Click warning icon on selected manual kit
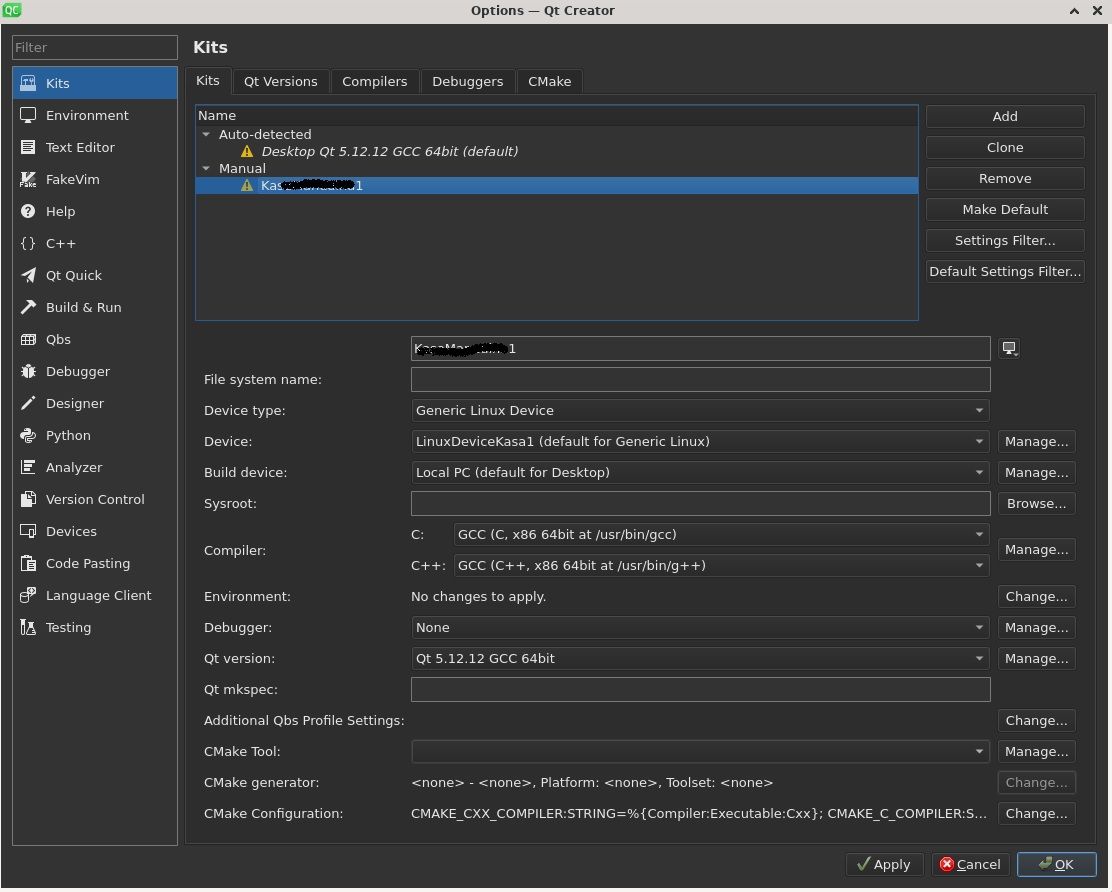Image resolution: width=1112 pixels, height=892 pixels. [x=247, y=186]
